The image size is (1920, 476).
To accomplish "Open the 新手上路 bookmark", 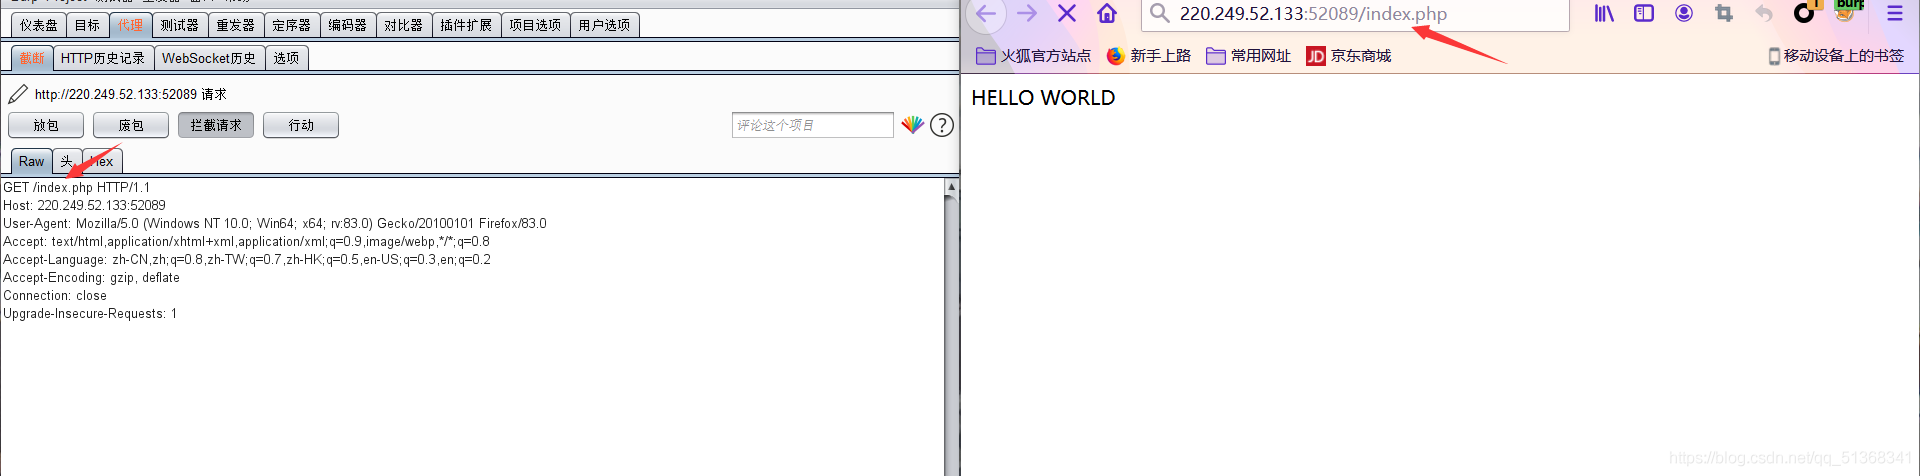I will click(1149, 56).
